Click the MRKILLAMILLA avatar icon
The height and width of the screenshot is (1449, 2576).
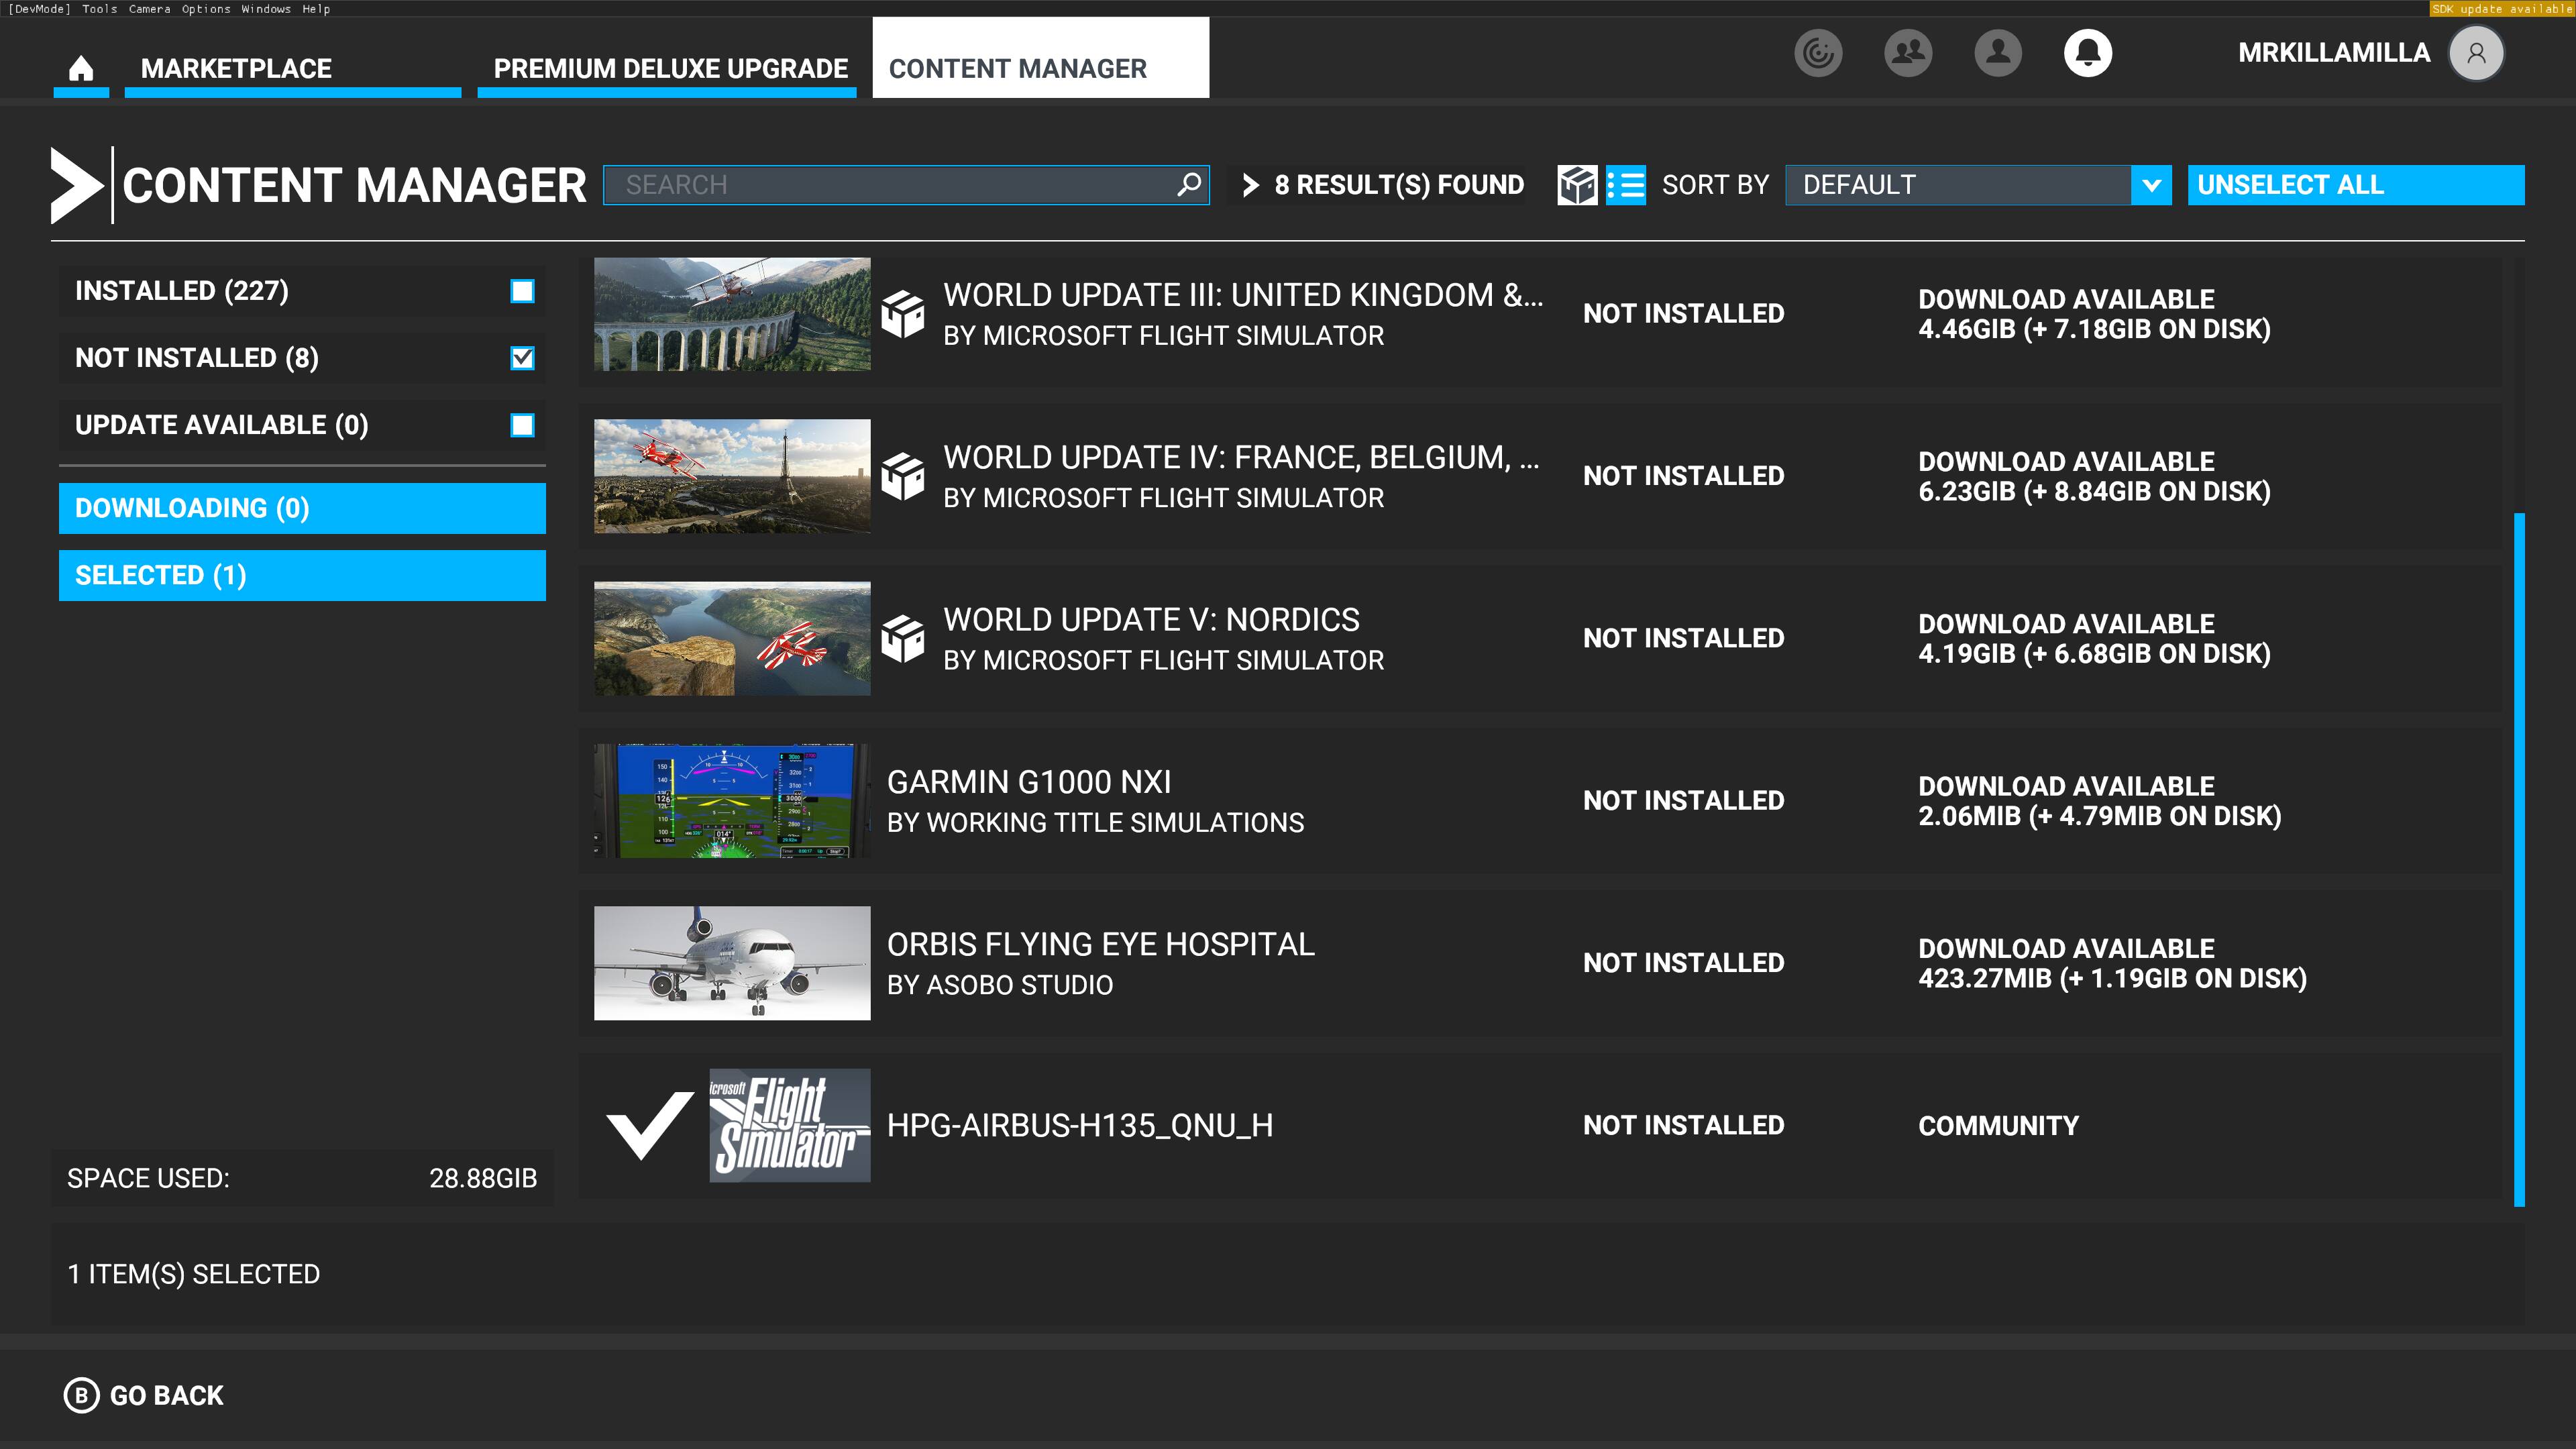2475,53
